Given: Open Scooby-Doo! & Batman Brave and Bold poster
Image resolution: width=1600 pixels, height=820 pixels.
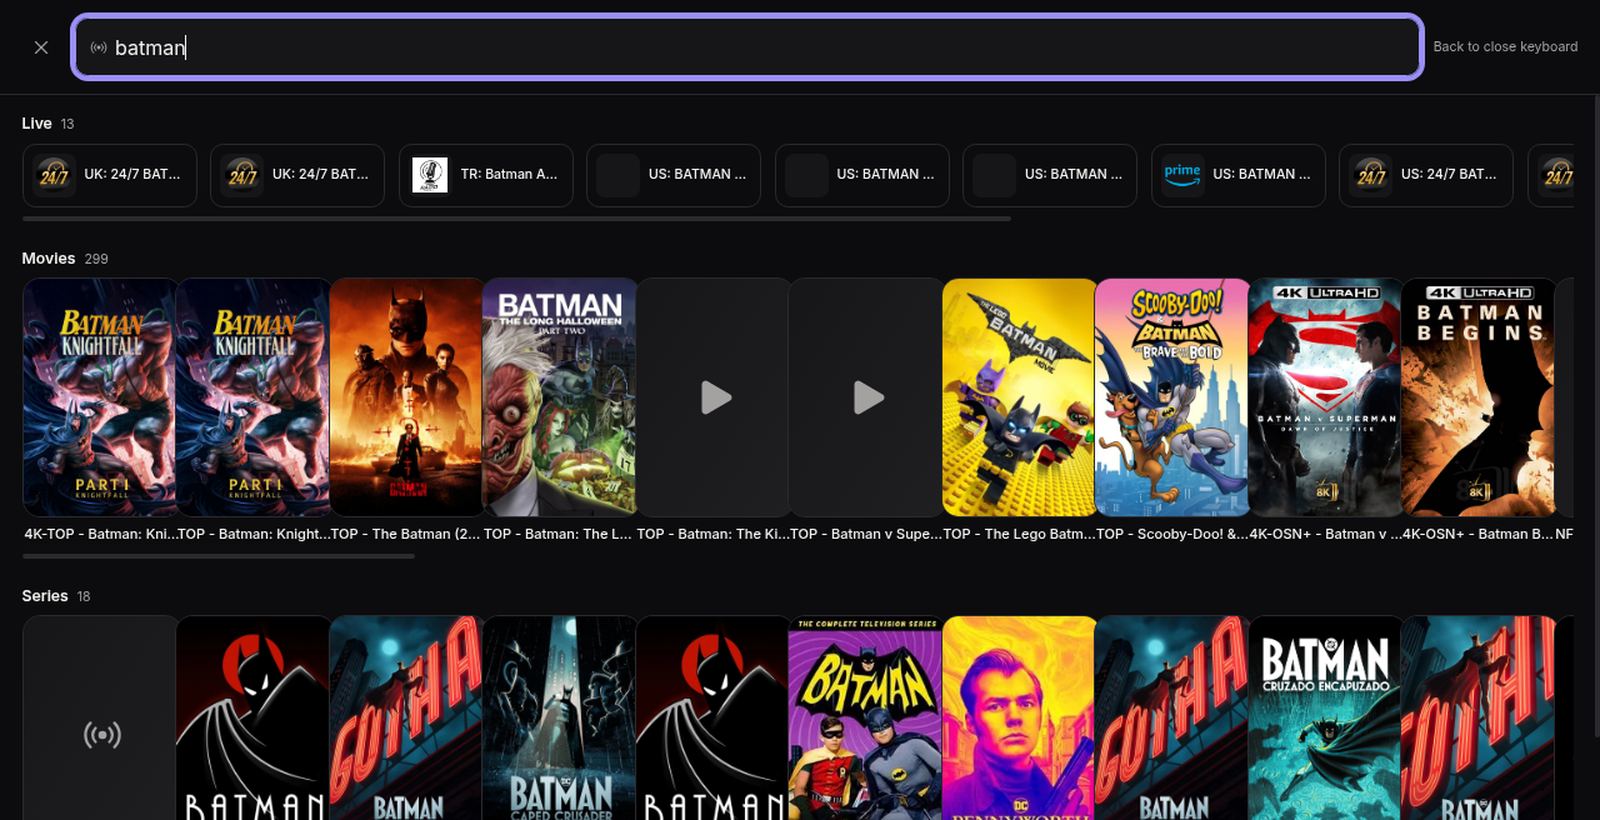Looking at the screenshot, I should 1172,397.
